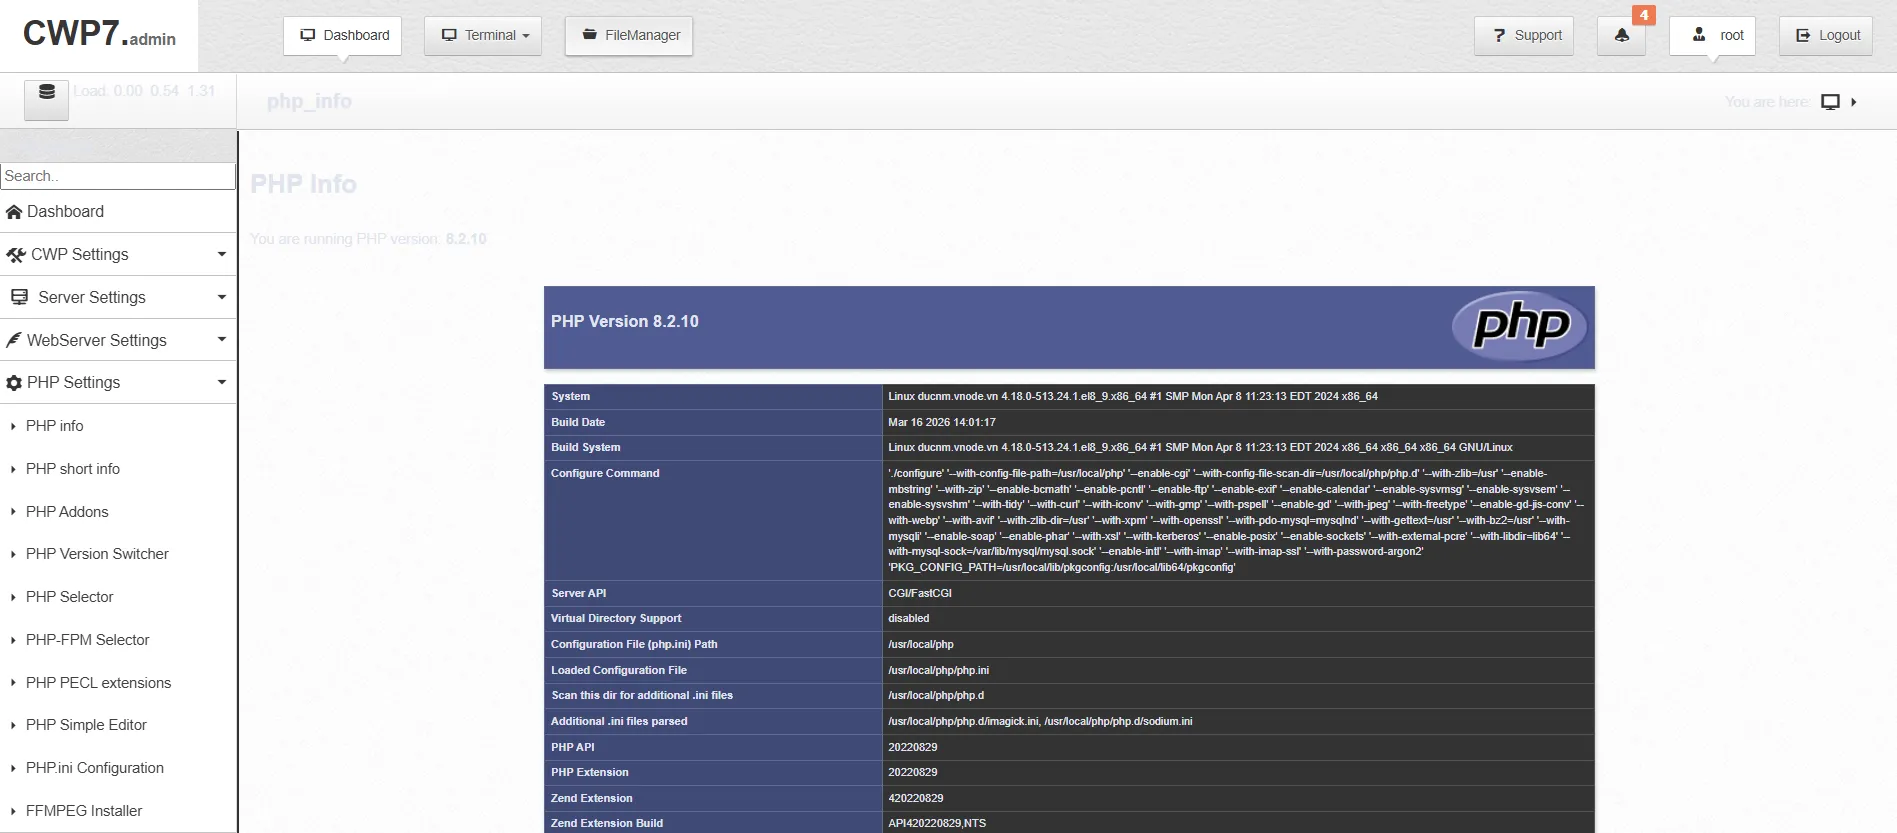This screenshot has width=1897, height=833.
Task: Open the Dashboard top button
Action: coord(343,35)
